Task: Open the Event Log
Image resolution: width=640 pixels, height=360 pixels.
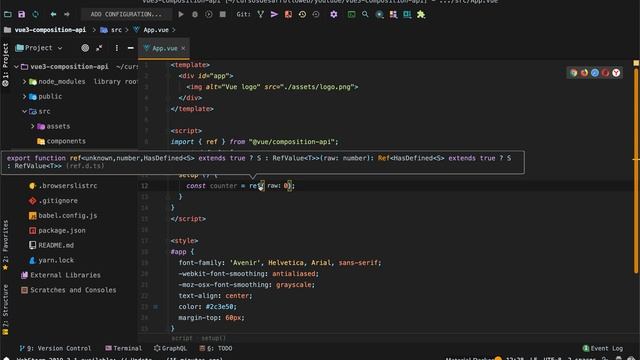Action: [x=603, y=348]
